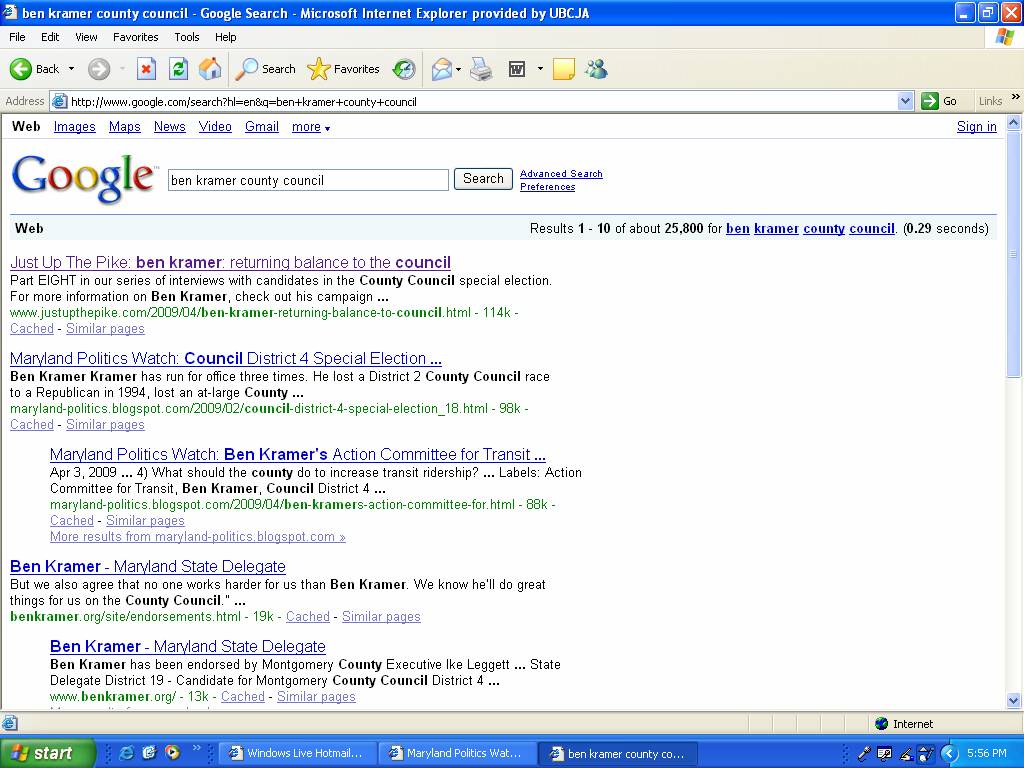Print the page with printer icon

click(481, 69)
